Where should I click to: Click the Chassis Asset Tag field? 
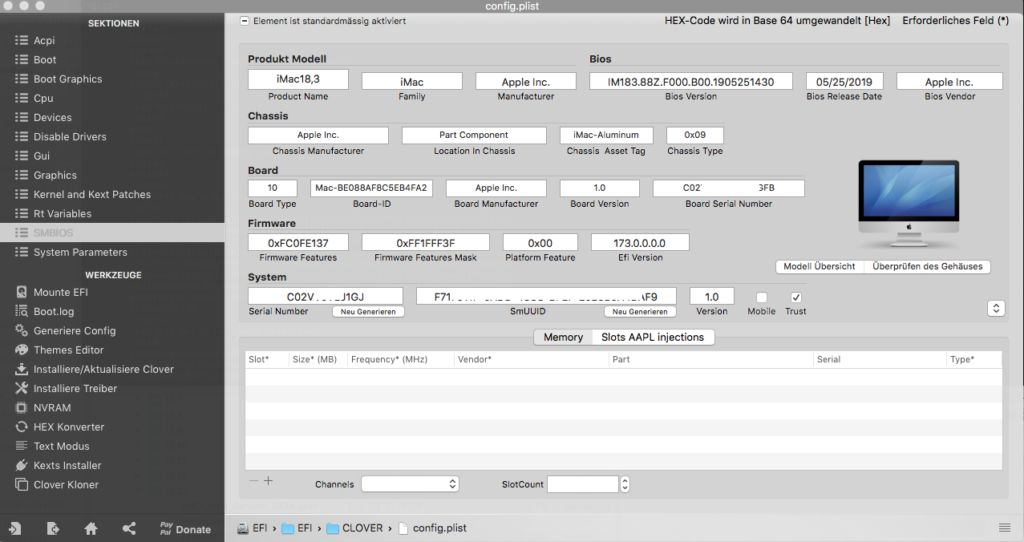(606, 135)
